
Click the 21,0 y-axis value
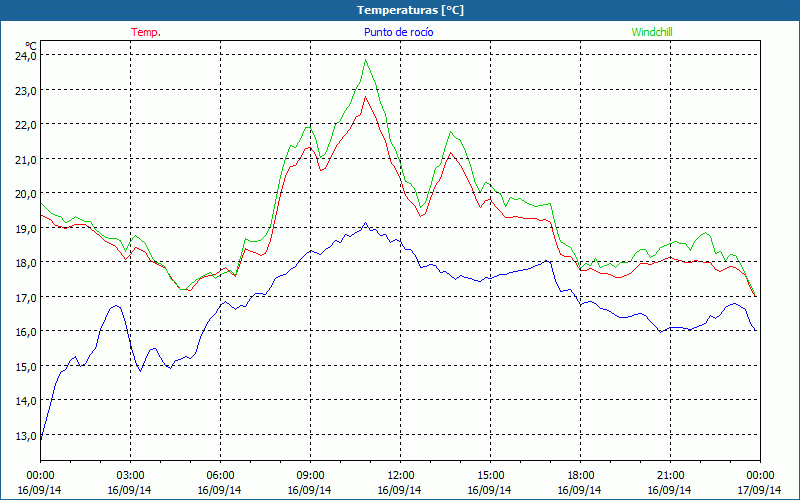click(x=26, y=159)
